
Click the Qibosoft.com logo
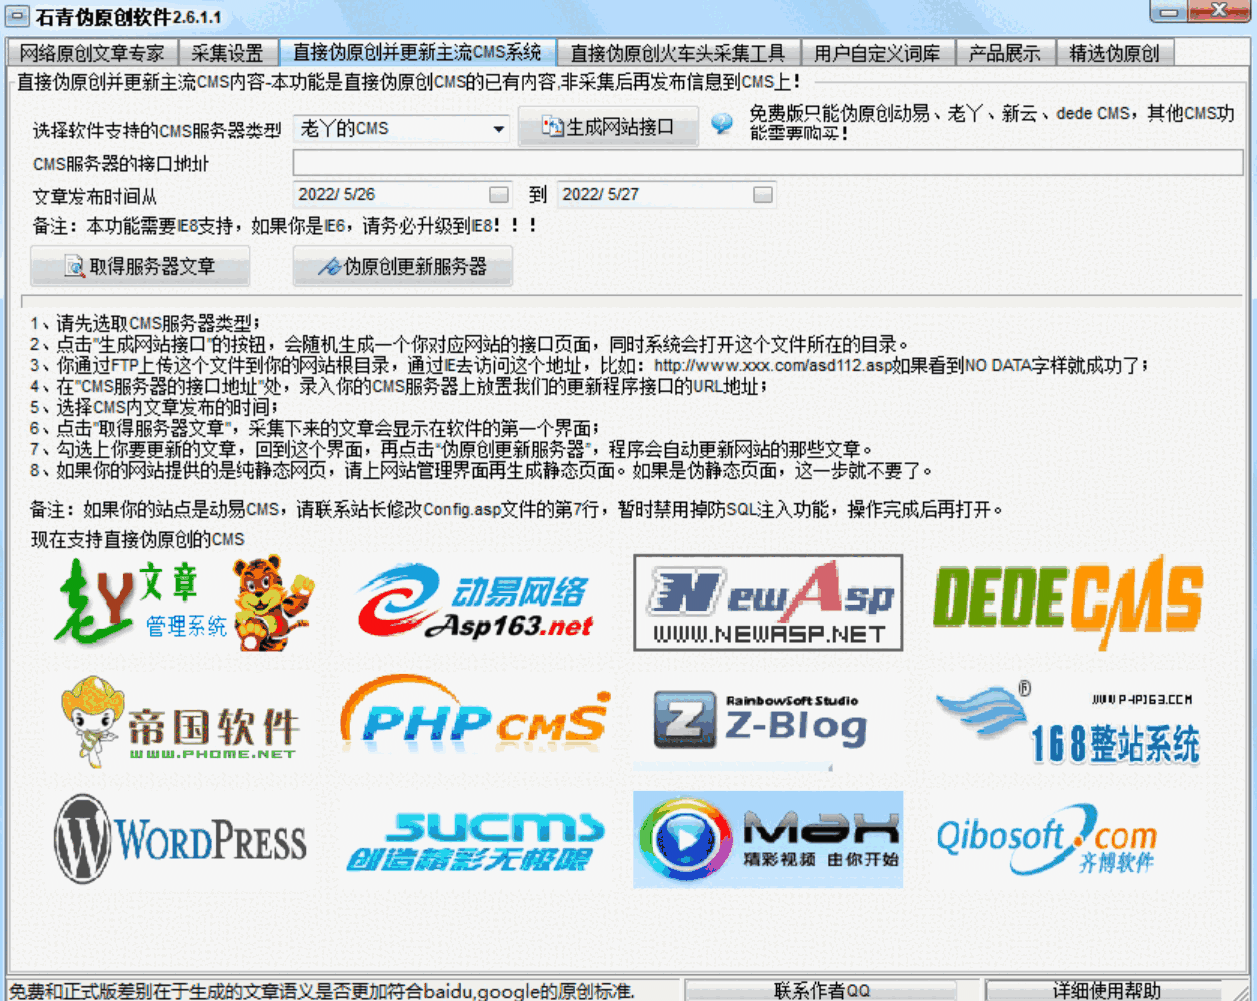click(1046, 838)
